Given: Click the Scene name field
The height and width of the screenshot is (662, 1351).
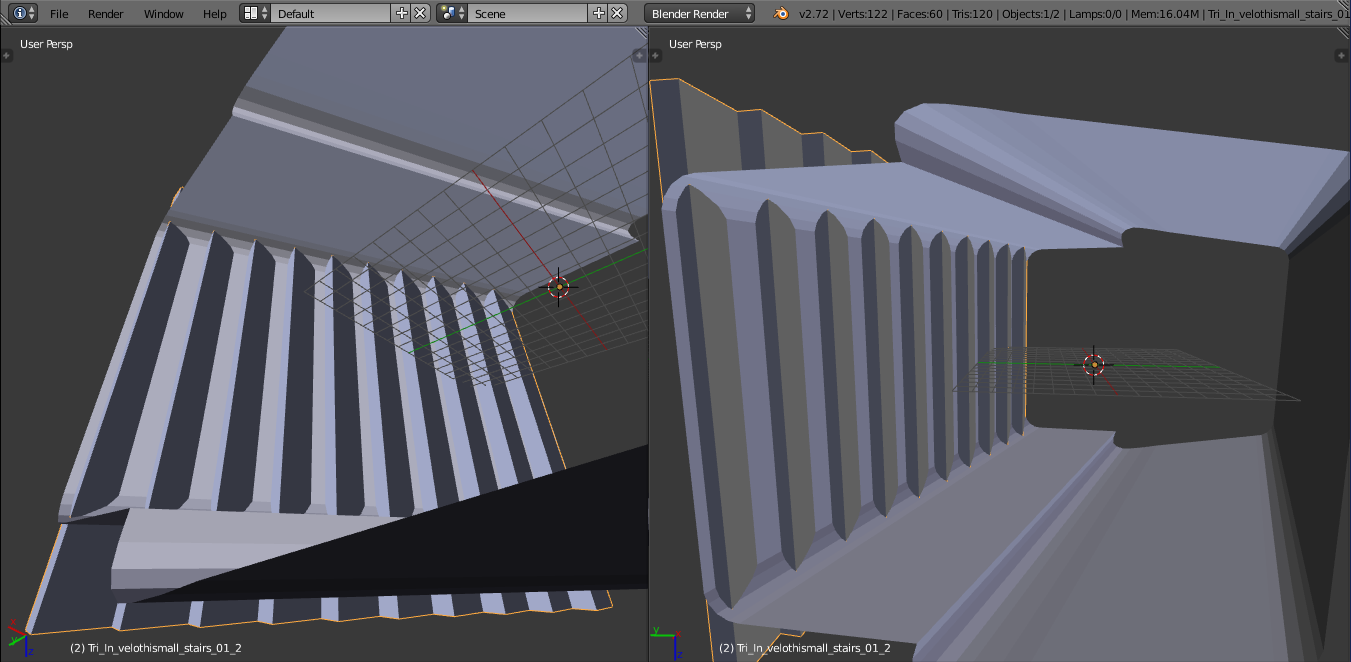Looking at the screenshot, I should [x=528, y=13].
